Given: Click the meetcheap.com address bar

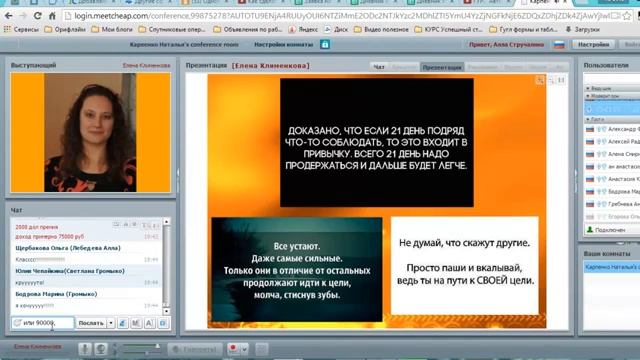Looking at the screenshot, I should tap(341, 16).
